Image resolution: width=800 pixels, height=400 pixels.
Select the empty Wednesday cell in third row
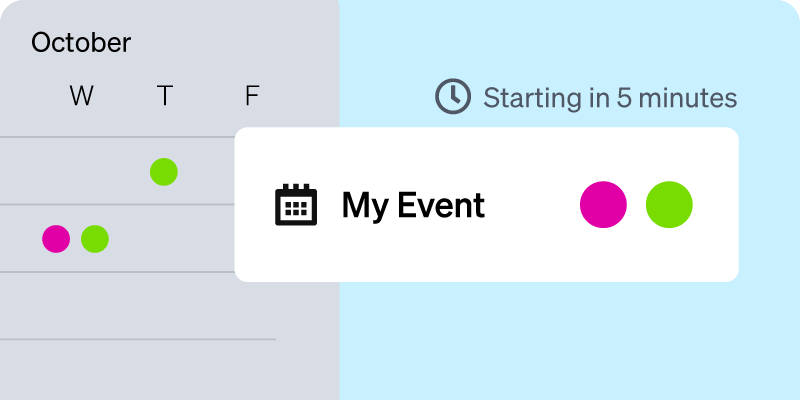(x=82, y=306)
